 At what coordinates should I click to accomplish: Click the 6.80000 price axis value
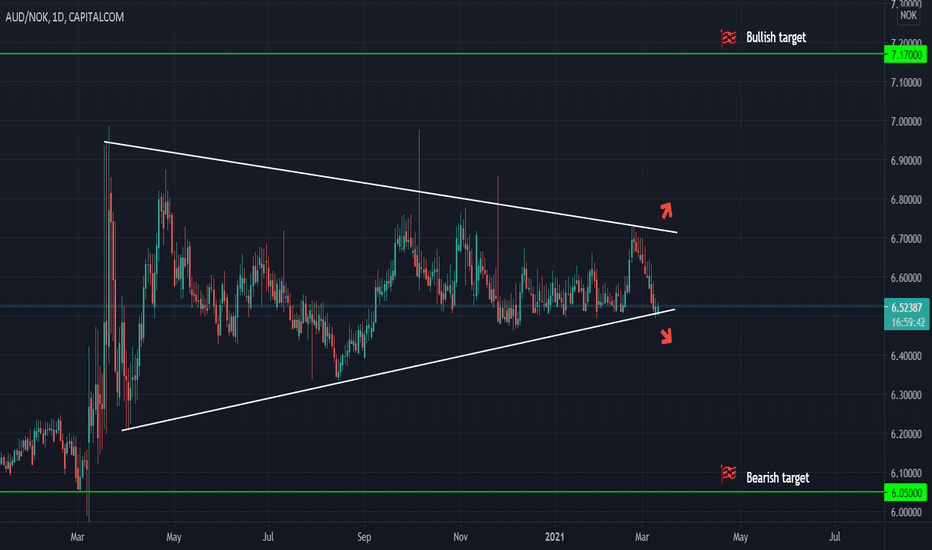(x=906, y=200)
